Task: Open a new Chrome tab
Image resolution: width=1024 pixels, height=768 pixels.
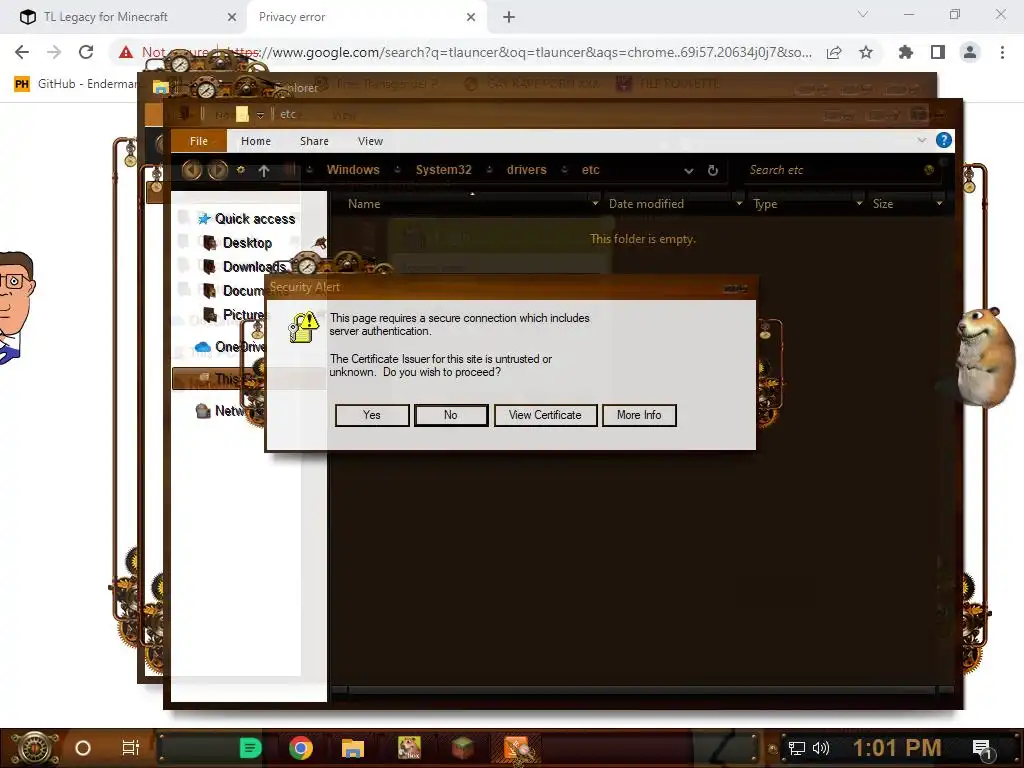Action: click(509, 18)
